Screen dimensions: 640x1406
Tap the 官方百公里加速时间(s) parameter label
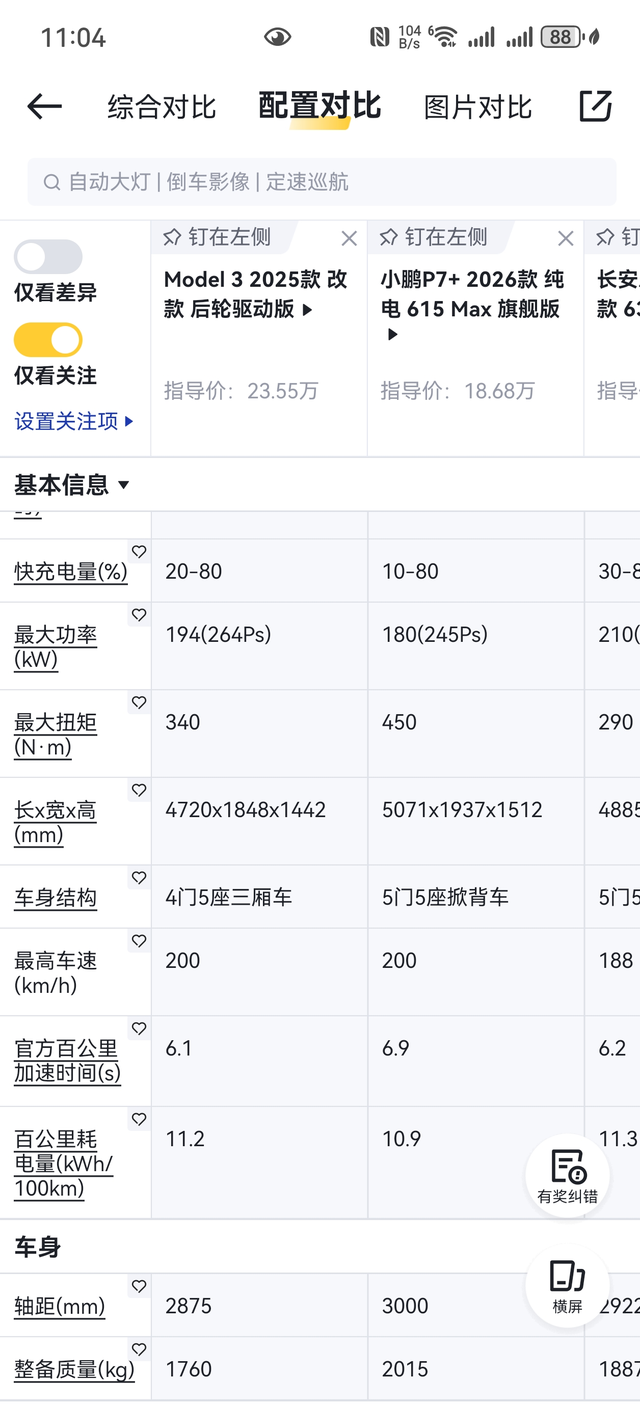(x=68, y=1061)
